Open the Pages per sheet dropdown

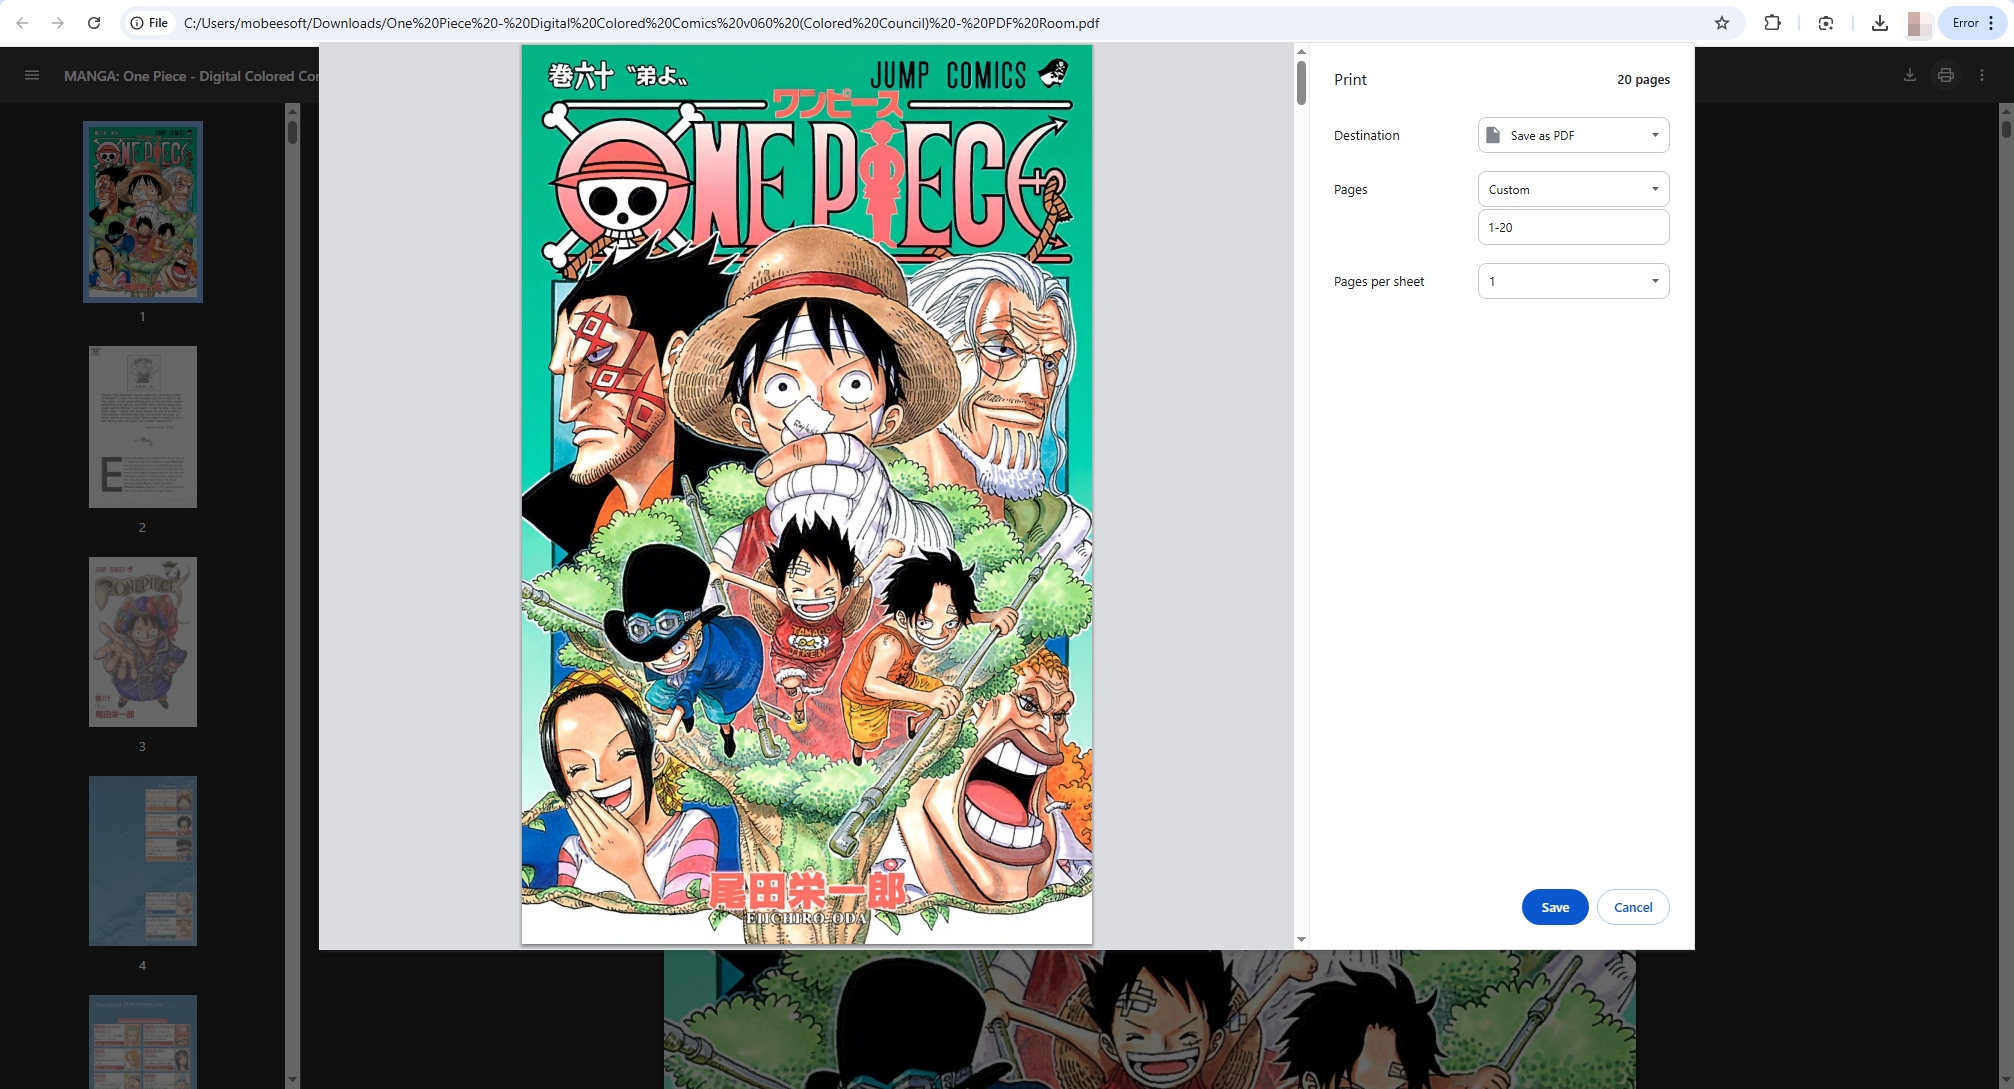pyautogui.click(x=1573, y=281)
